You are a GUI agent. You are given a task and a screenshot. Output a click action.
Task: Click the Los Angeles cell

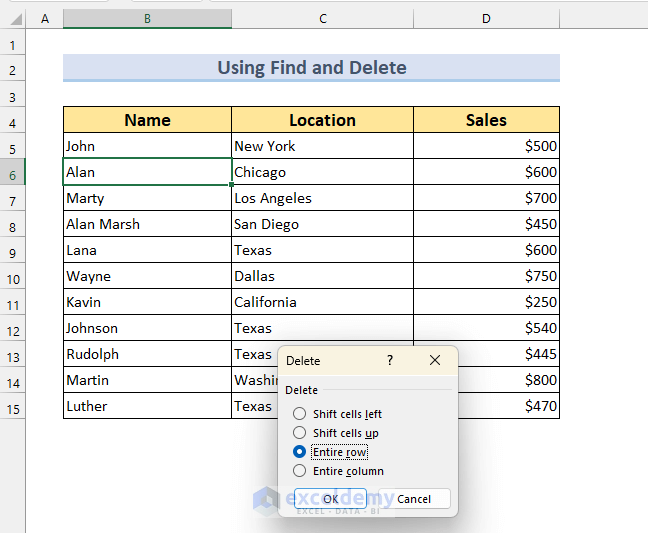point(322,198)
